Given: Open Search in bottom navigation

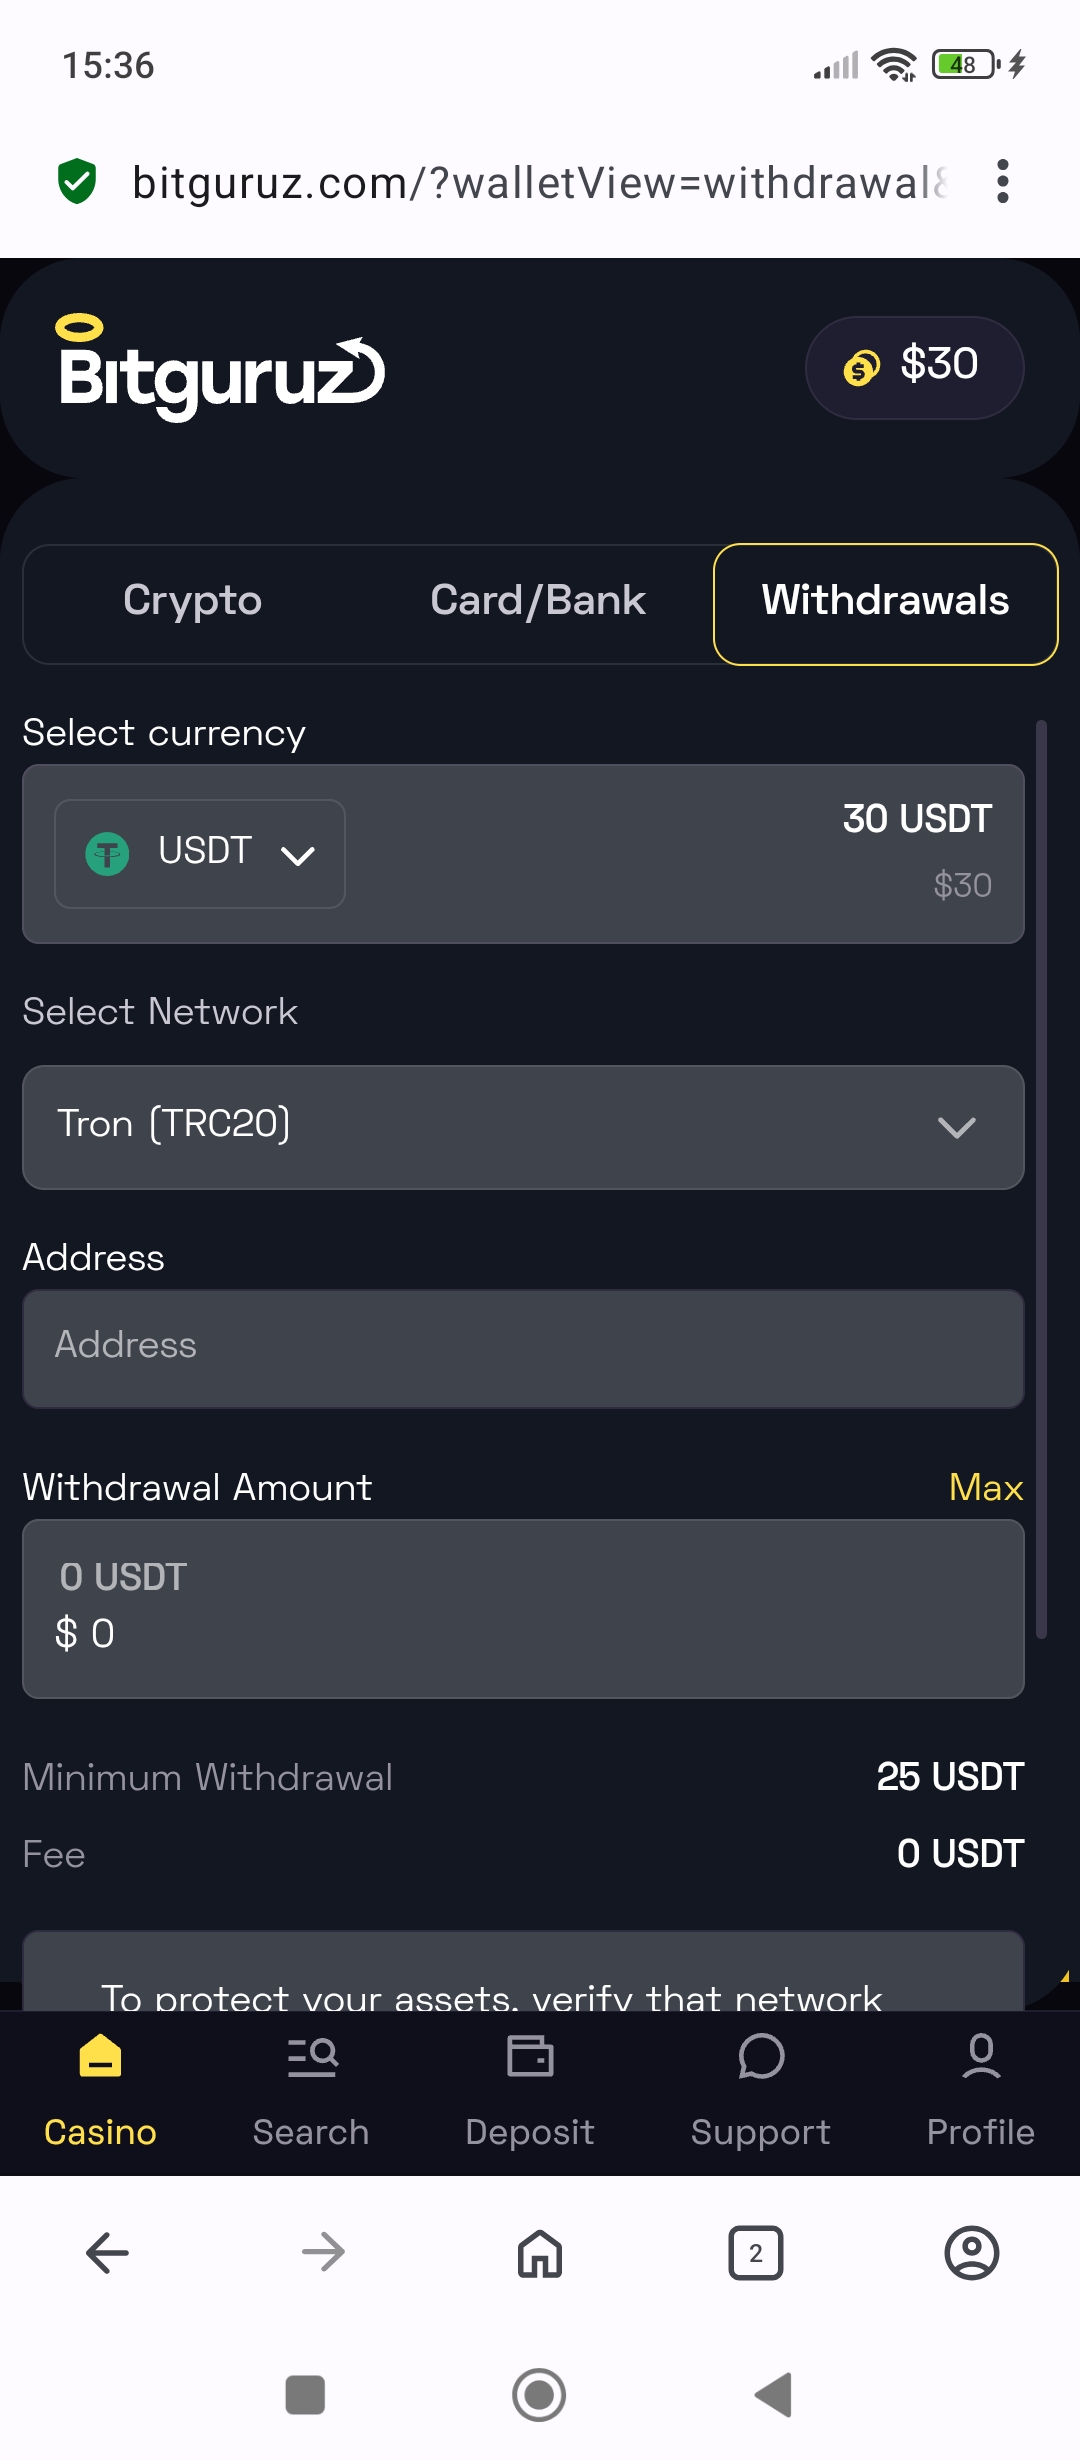Looking at the screenshot, I should pos(311,2091).
